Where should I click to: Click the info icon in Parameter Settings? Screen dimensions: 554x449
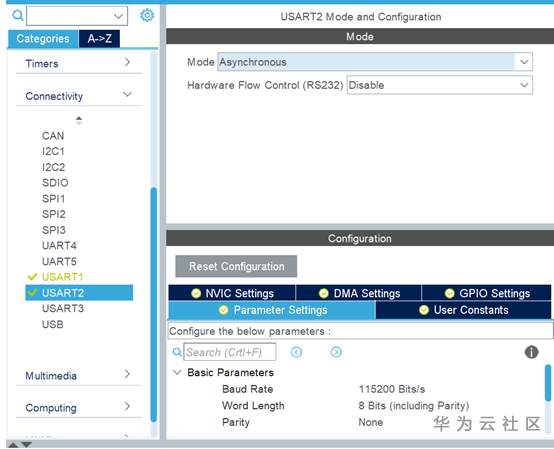pos(531,352)
